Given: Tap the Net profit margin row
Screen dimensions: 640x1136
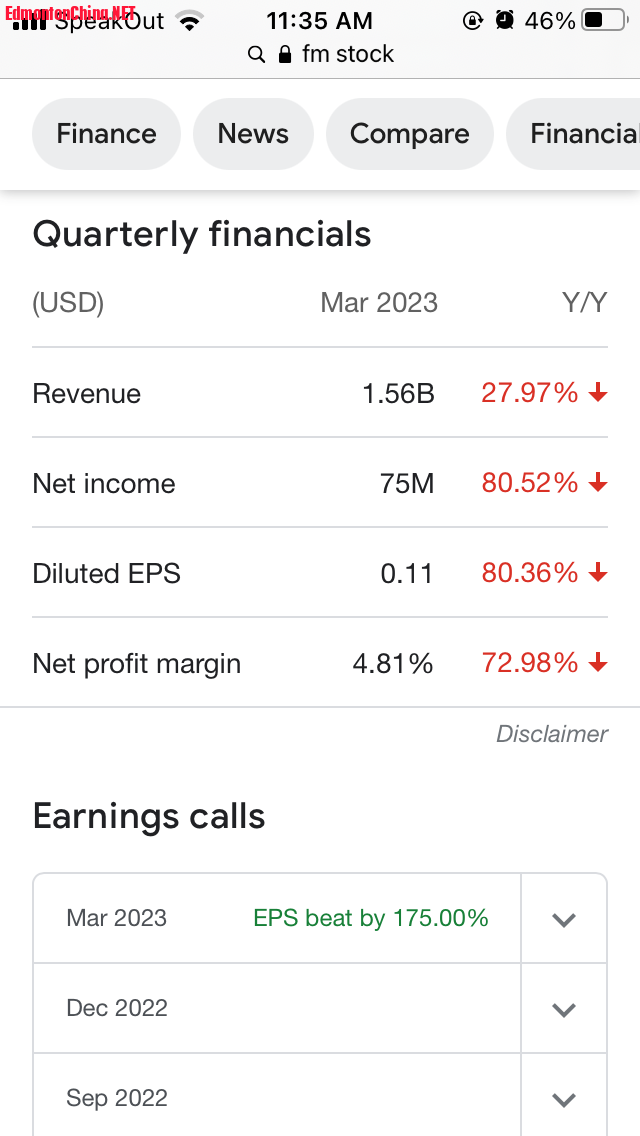Looking at the screenshot, I should click(320, 663).
